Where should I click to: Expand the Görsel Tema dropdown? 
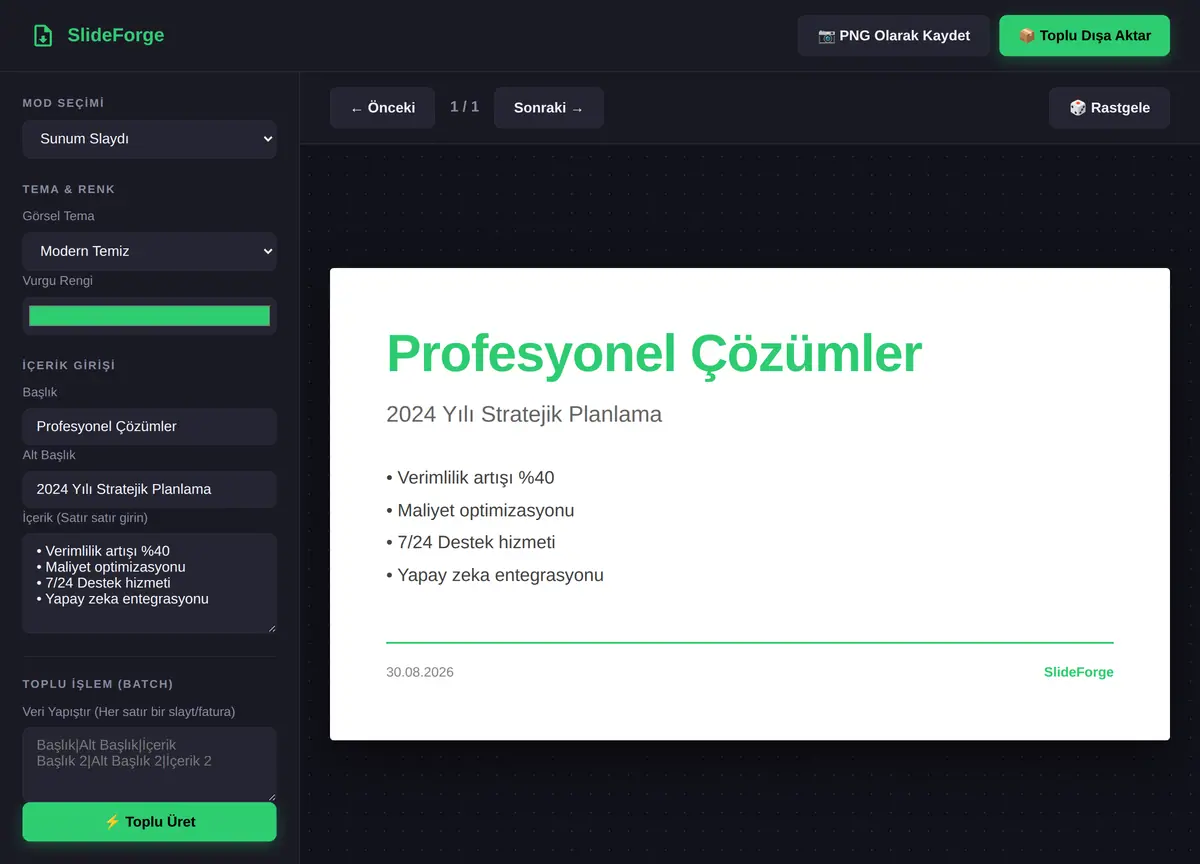pyautogui.click(x=149, y=251)
